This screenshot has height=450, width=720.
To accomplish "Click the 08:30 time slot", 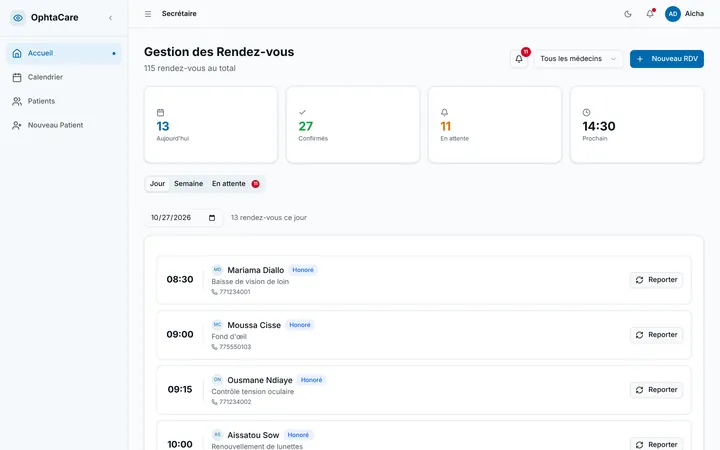I will click(x=180, y=279).
